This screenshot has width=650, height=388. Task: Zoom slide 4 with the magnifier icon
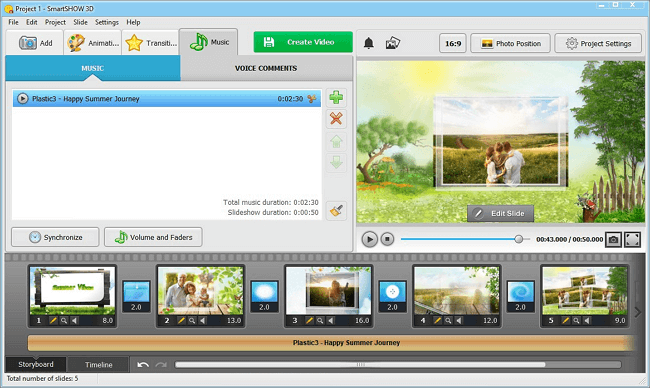(448, 320)
